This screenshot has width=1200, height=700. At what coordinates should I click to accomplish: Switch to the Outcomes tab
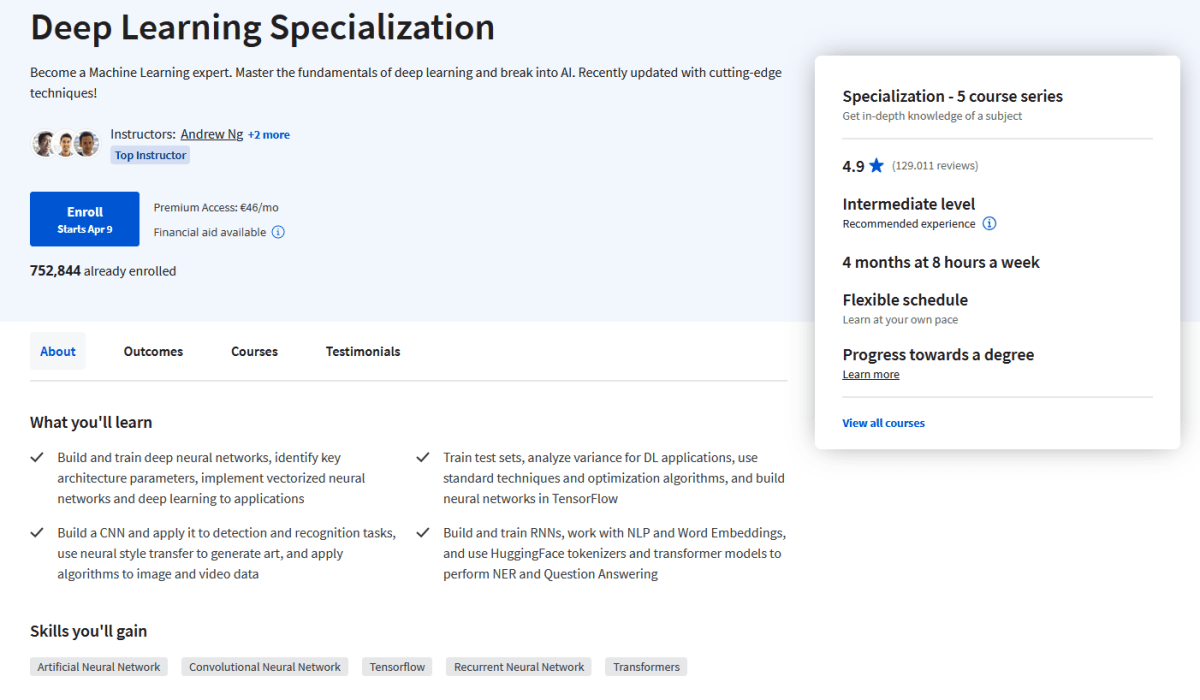point(153,351)
